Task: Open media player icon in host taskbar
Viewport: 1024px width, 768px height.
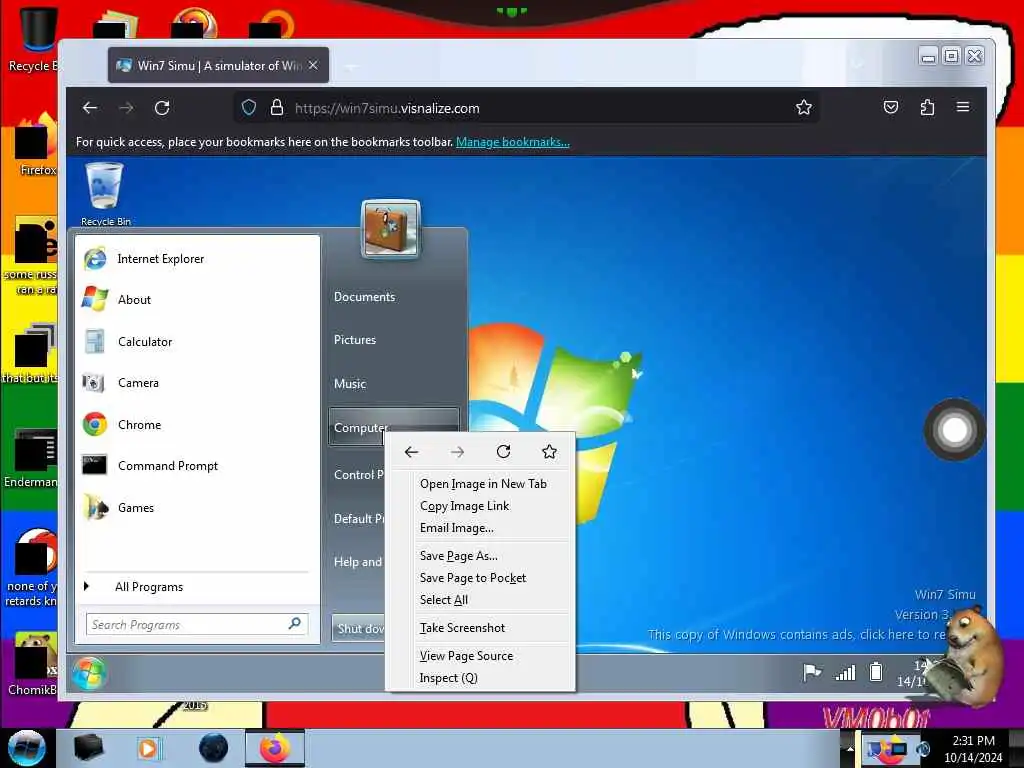Action: click(x=149, y=748)
